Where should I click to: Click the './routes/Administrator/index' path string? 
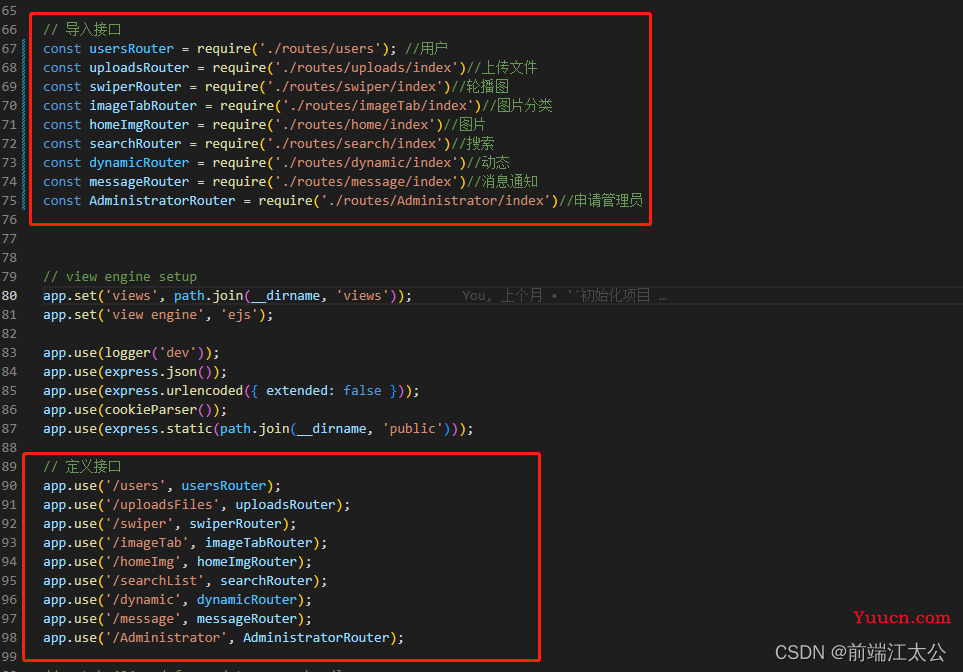point(435,201)
